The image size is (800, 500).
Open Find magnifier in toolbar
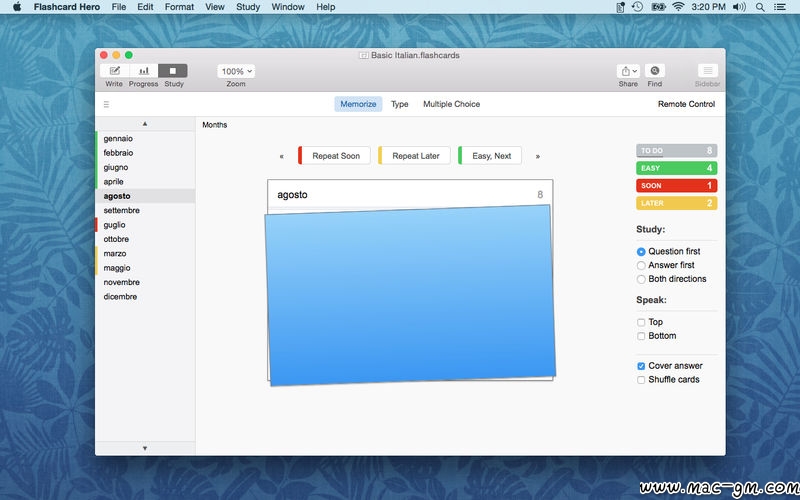pos(655,70)
